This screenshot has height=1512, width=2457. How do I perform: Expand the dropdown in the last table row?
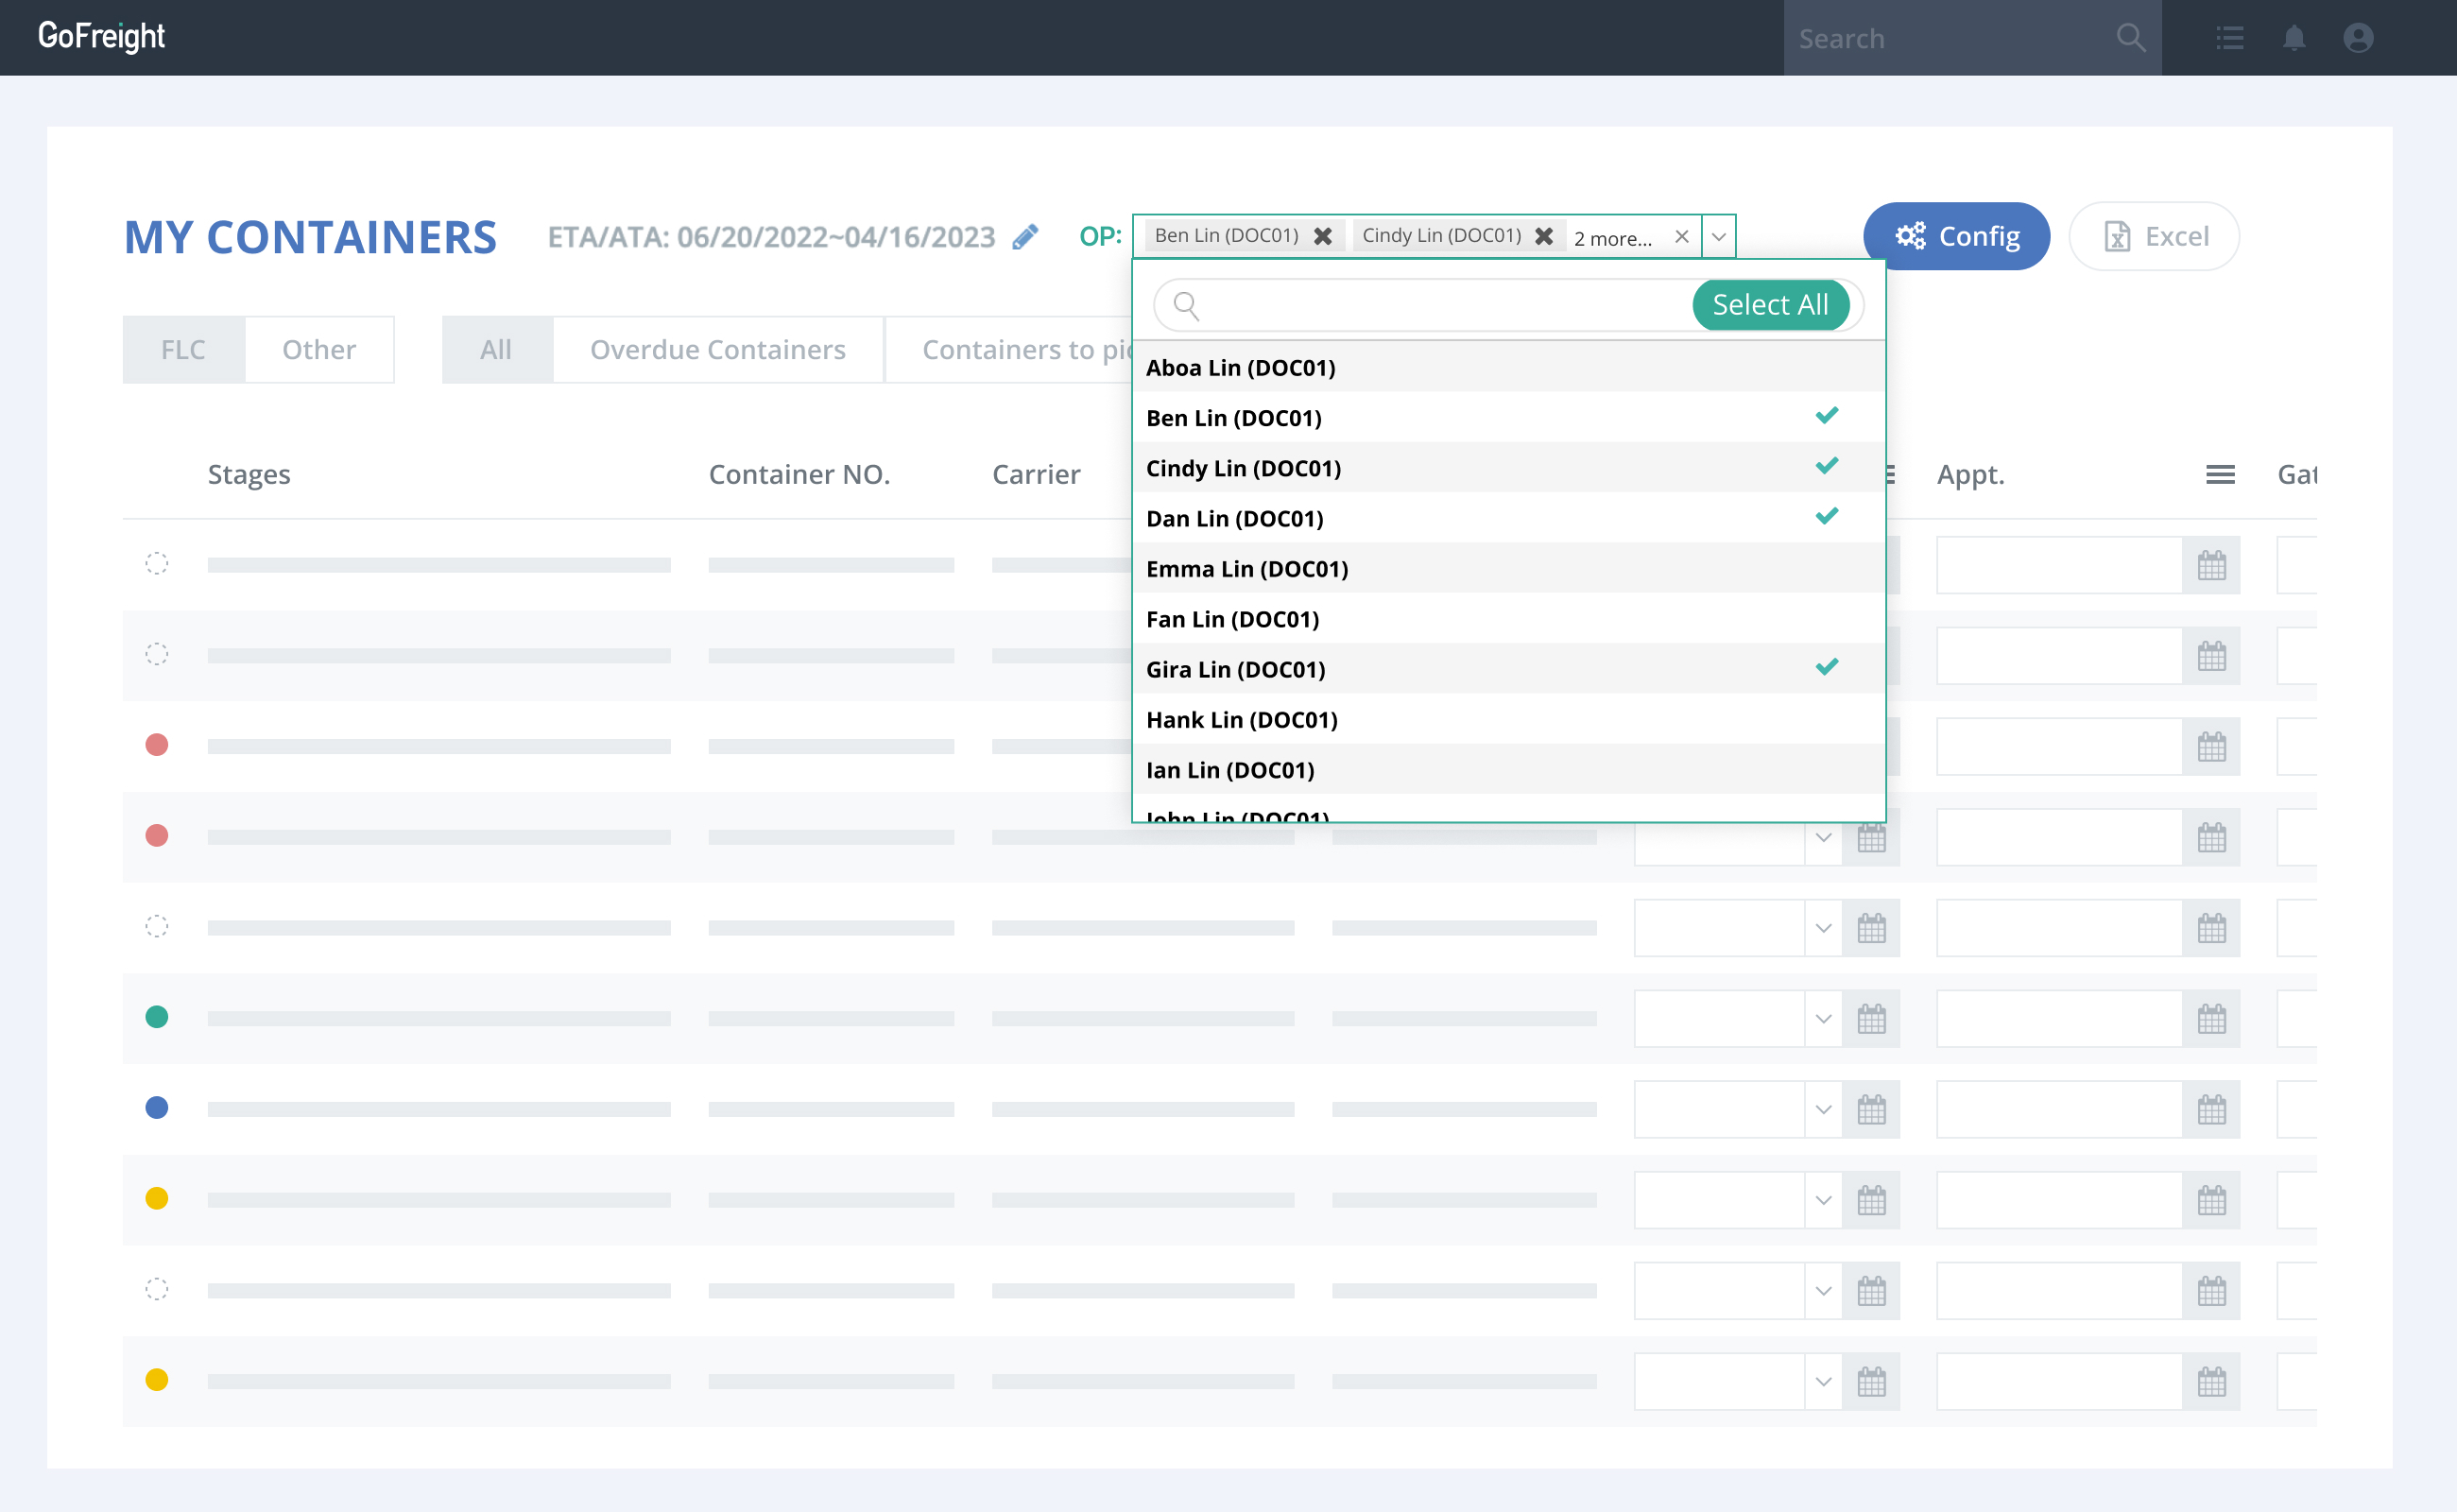click(1823, 1381)
